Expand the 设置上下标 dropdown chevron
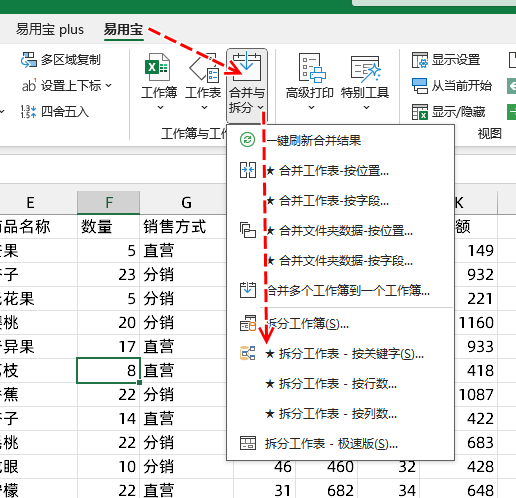Viewport: 516px width, 498px height. tap(109, 86)
